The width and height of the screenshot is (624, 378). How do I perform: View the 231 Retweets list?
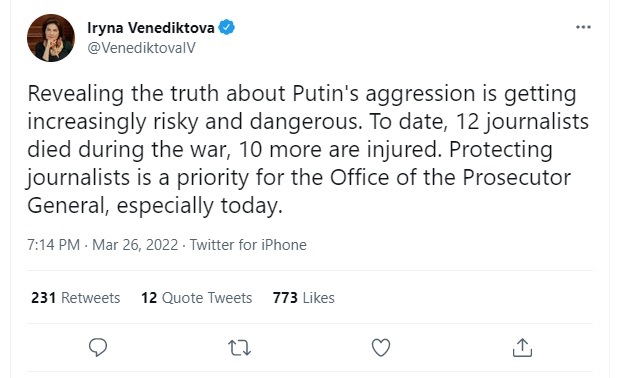pos(76,298)
